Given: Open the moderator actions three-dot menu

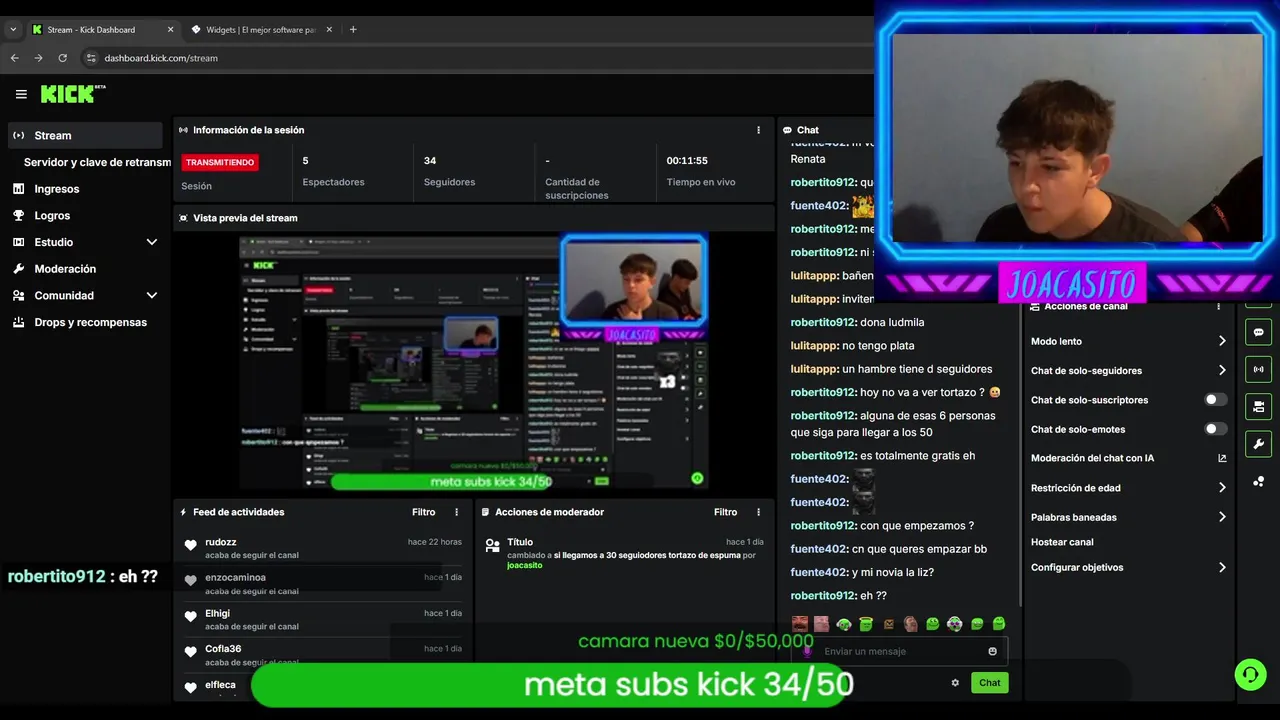Looking at the screenshot, I should click(758, 512).
